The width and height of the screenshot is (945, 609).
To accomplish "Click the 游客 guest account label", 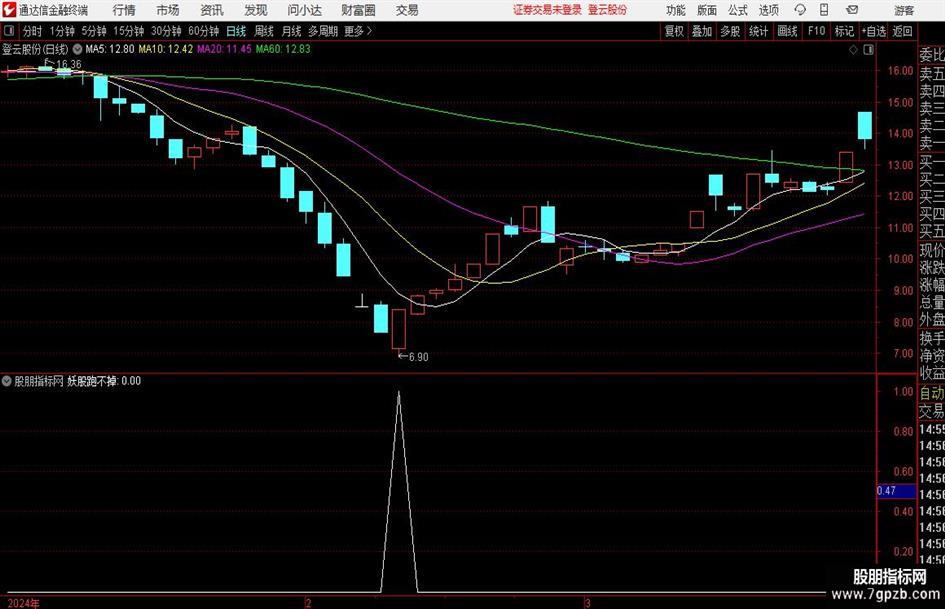I will (904, 10).
